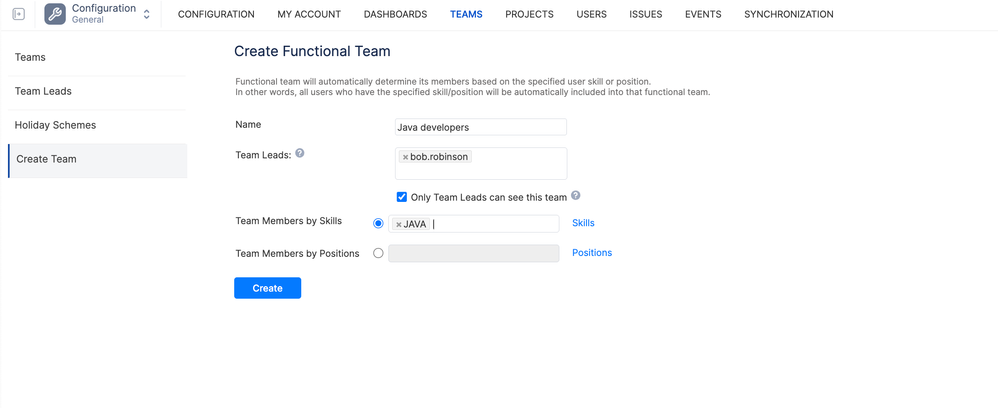Toggle Only Team Leads can see this team

(402, 197)
